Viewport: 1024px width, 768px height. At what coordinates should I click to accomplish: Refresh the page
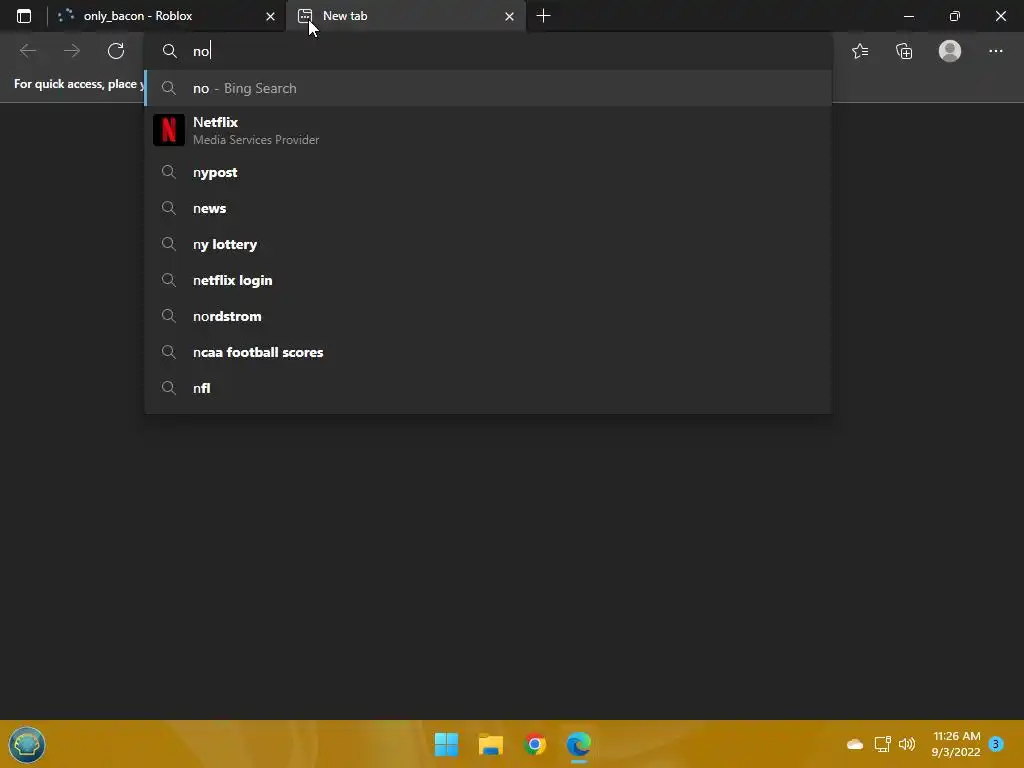116,51
